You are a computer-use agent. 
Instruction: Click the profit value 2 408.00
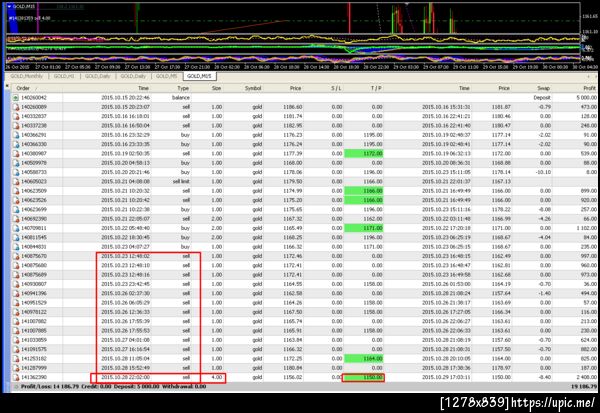tap(587, 377)
